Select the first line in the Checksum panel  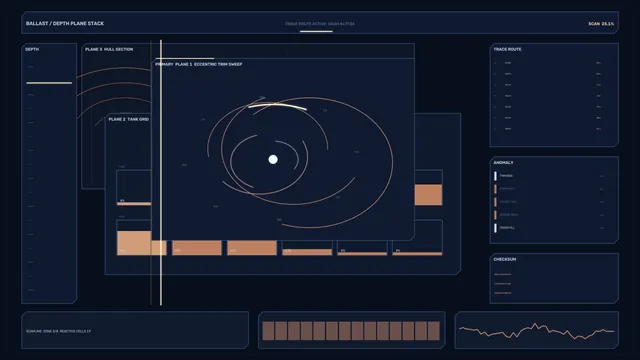[502, 274]
